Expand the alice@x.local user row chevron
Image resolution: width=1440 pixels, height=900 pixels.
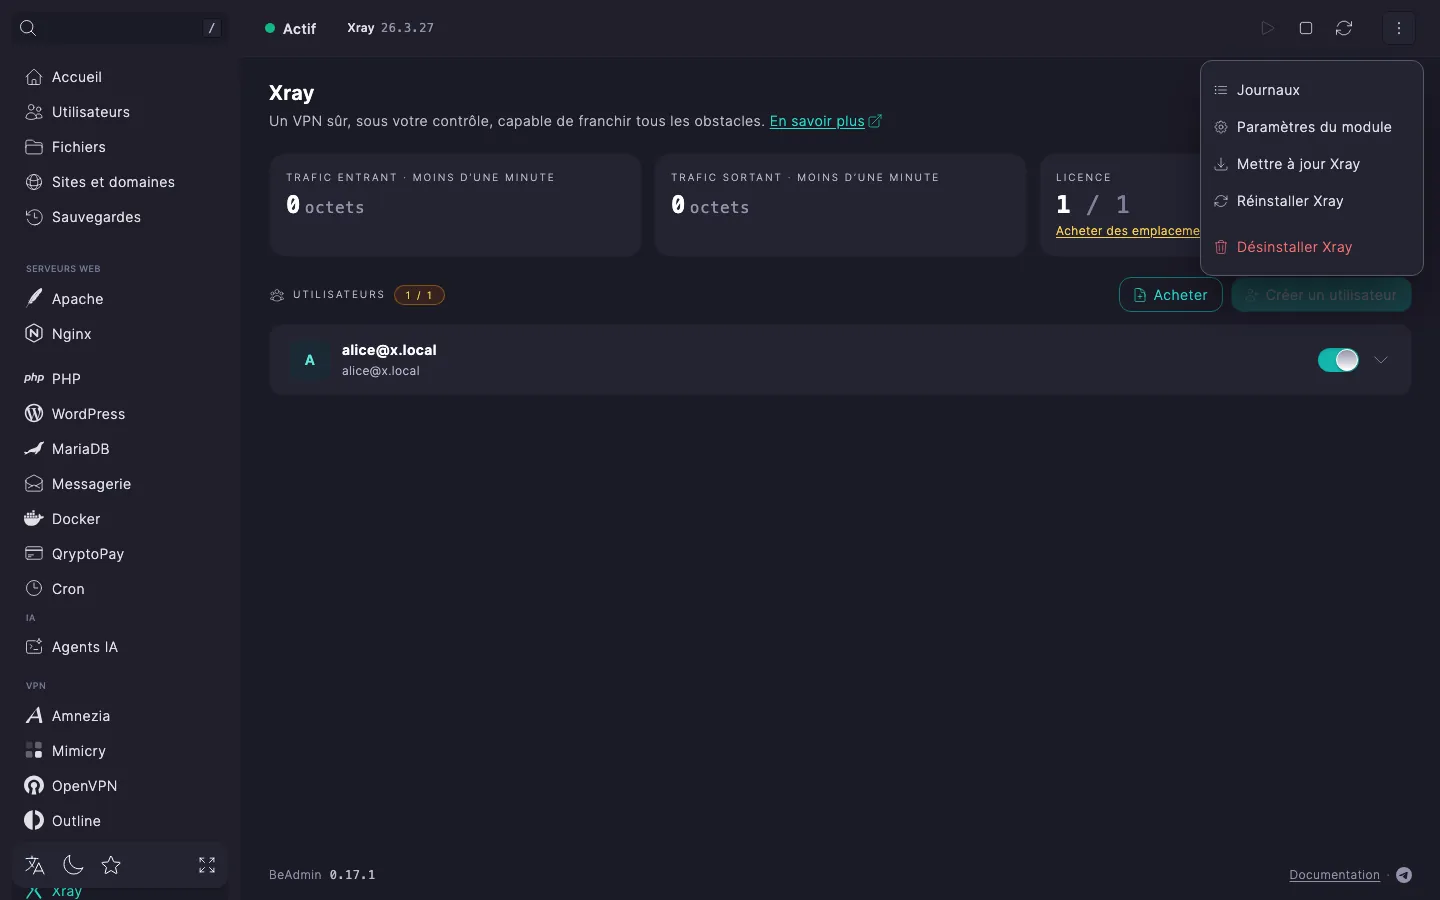1381,360
